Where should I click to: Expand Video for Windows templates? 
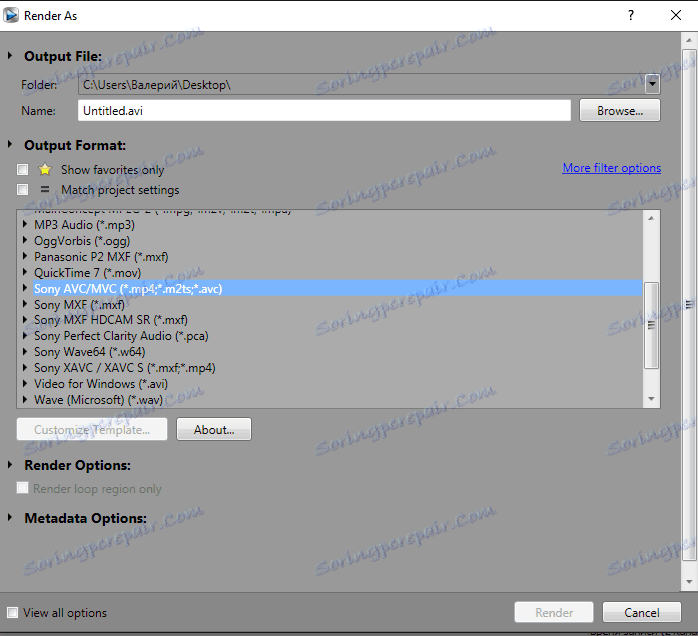pos(25,384)
